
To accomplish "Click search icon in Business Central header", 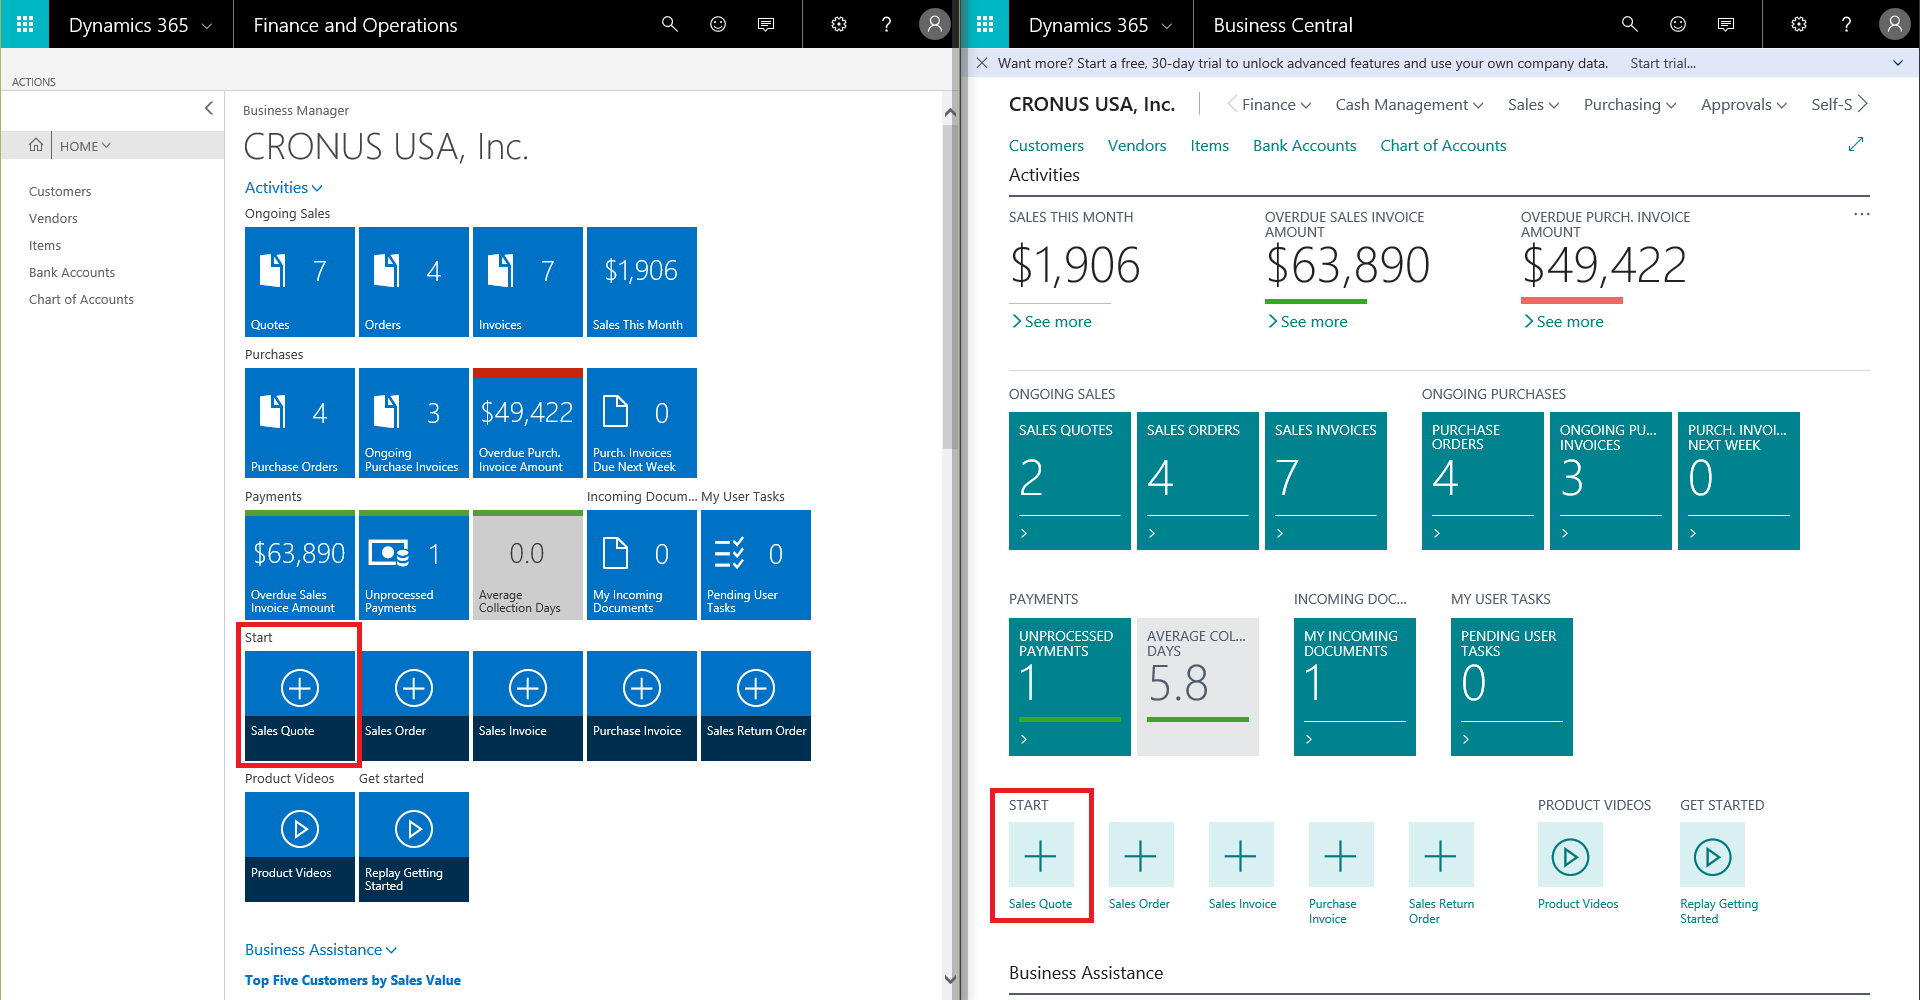I will pyautogui.click(x=1630, y=24).
